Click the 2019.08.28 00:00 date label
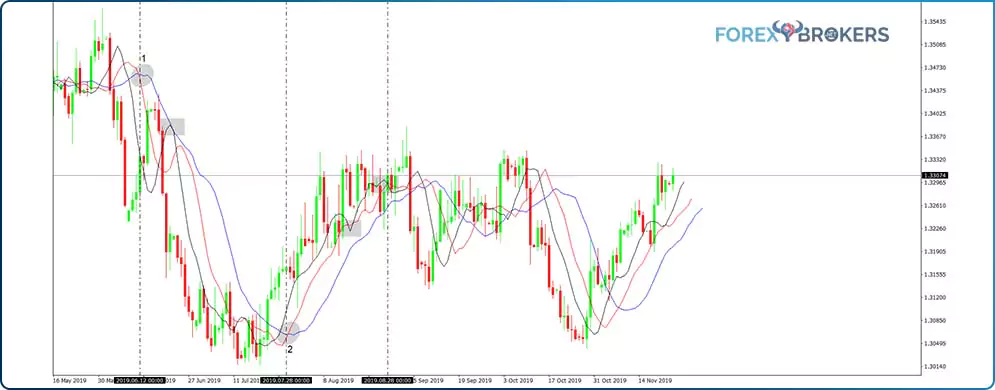Screen dimensions: 995x390 (x=388, y=381)
